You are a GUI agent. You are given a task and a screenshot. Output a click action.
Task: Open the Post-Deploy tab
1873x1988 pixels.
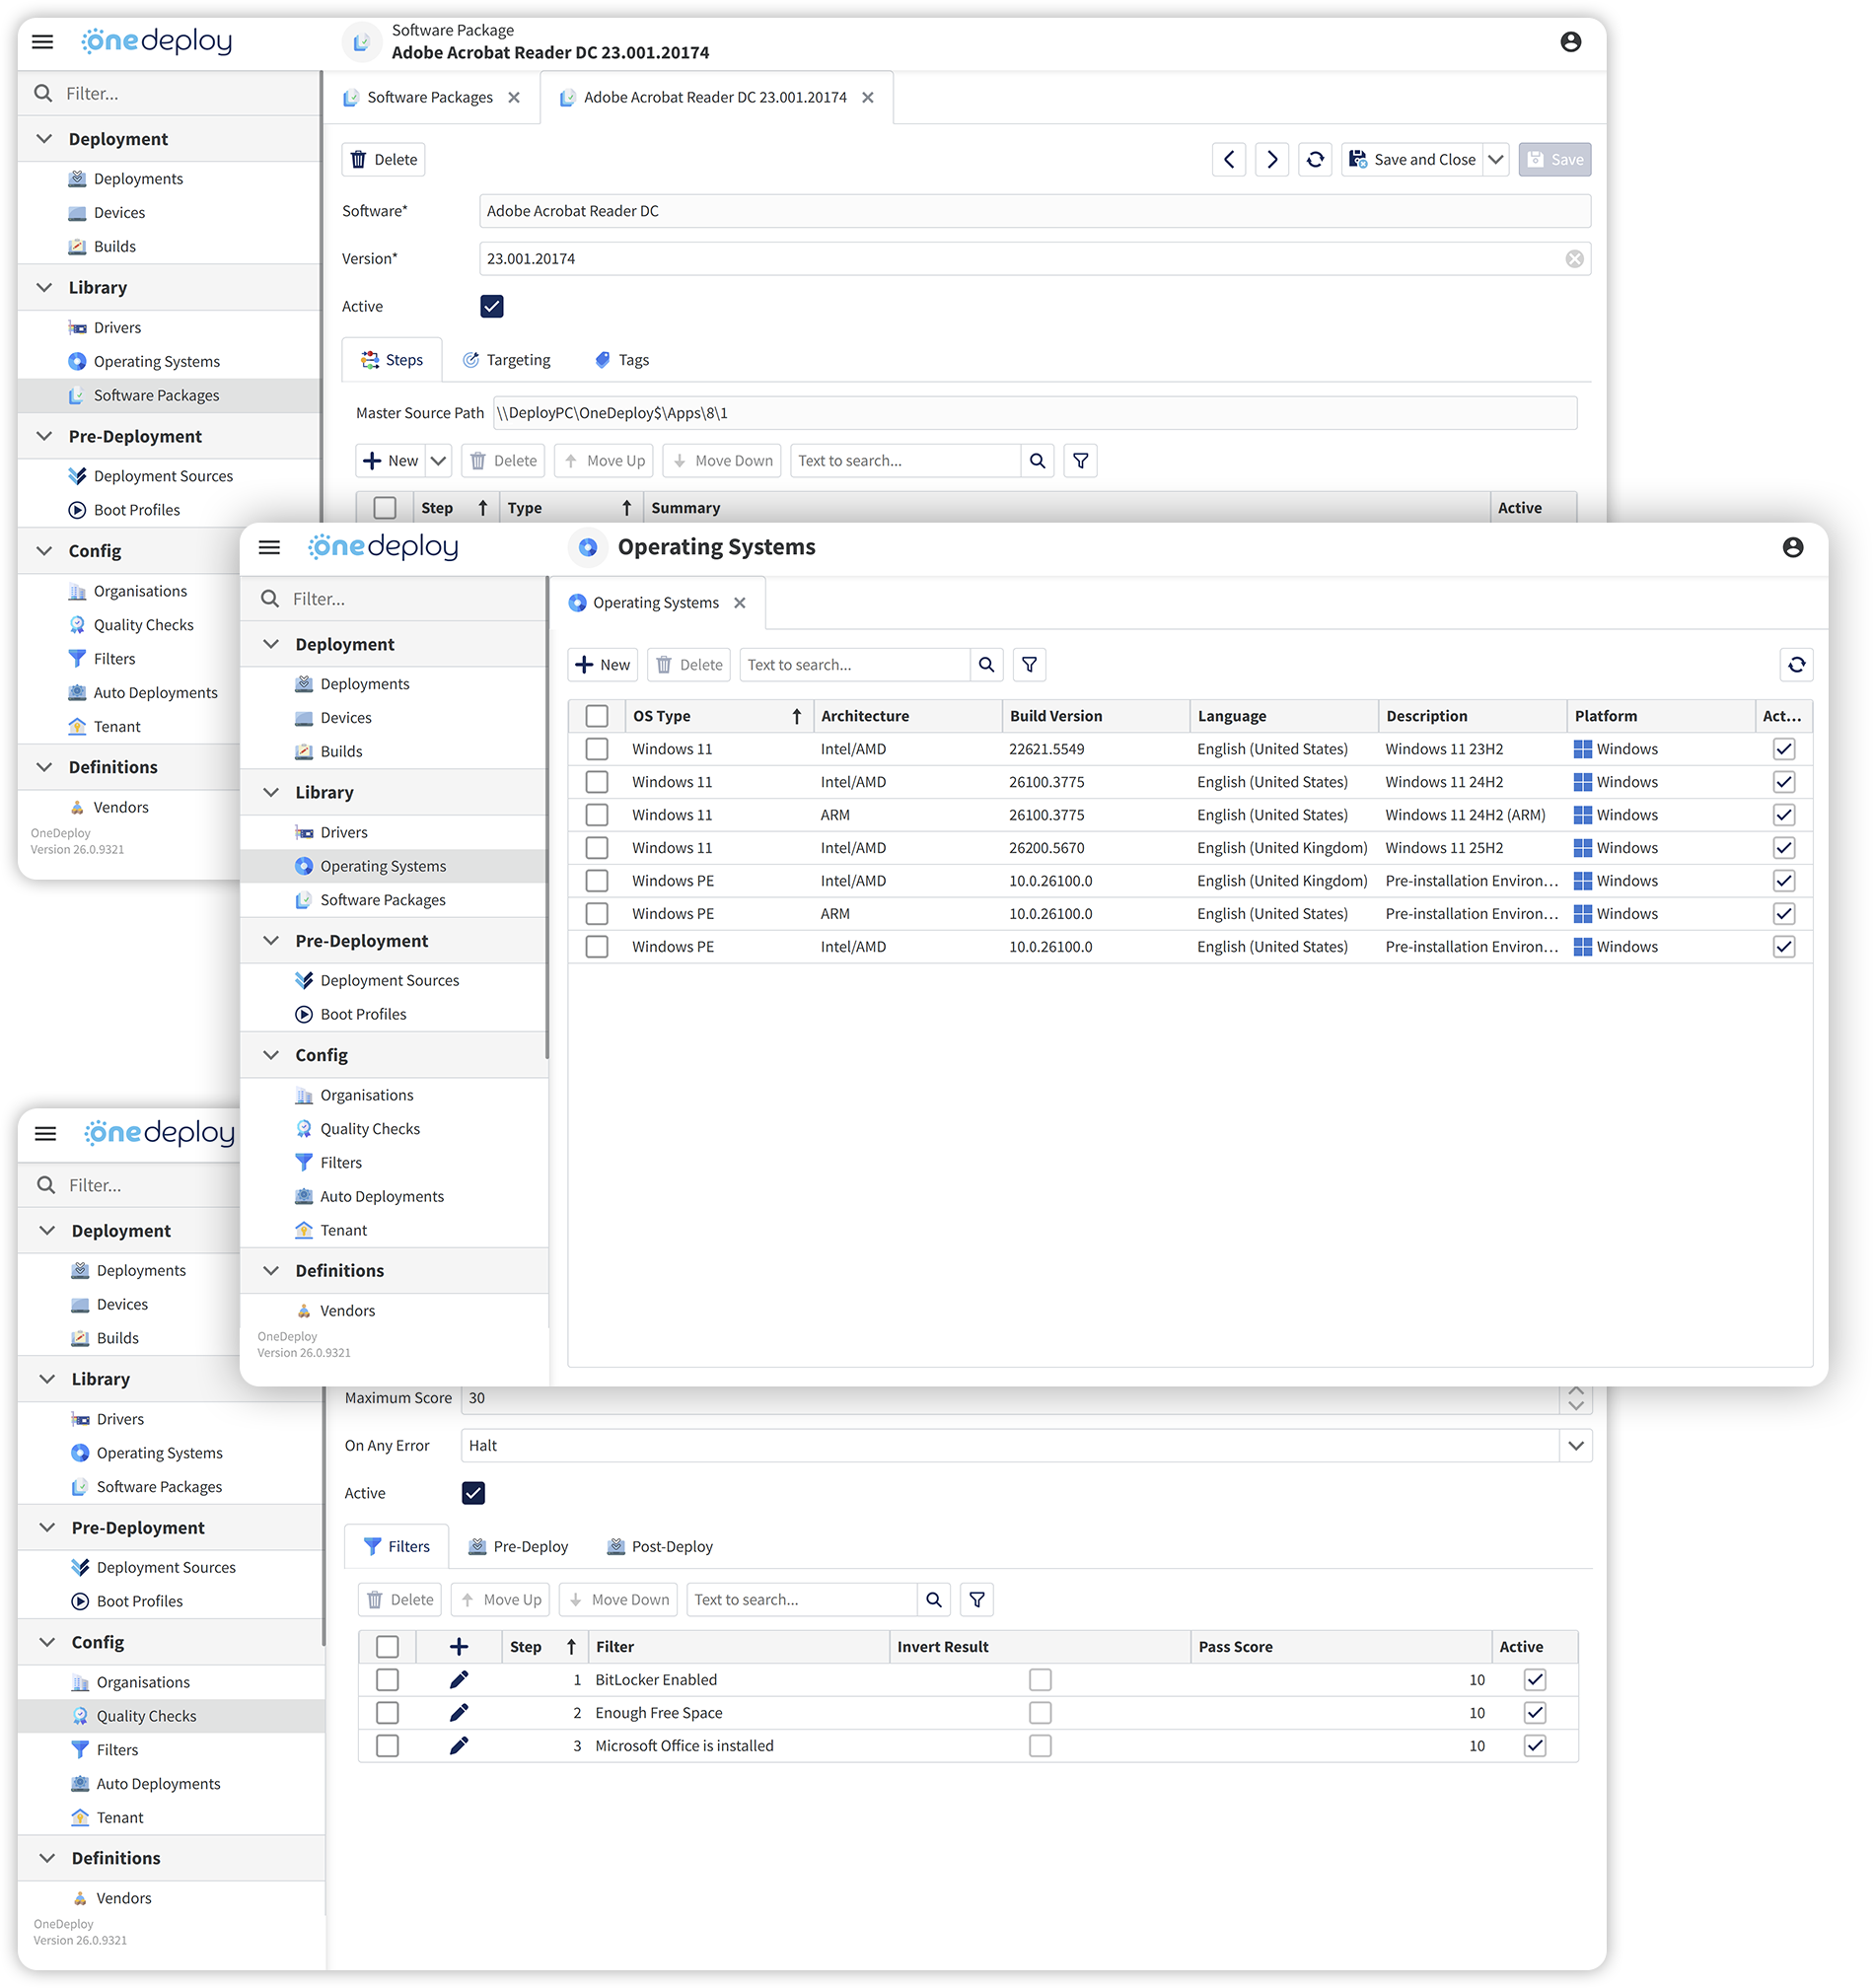coord(660,1547)
